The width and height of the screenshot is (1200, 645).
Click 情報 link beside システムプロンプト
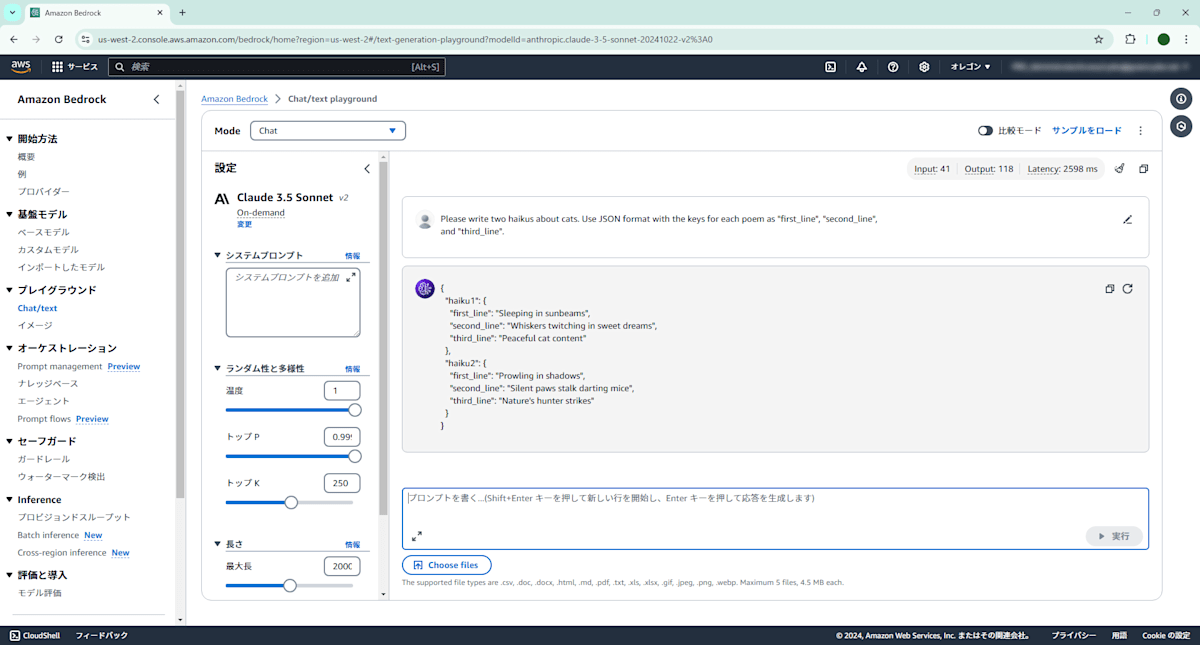pos(352,256)
